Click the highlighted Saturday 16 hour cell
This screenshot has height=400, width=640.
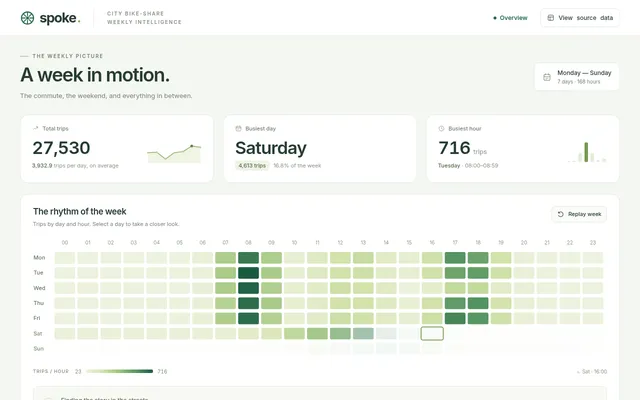tap(432, 333)
